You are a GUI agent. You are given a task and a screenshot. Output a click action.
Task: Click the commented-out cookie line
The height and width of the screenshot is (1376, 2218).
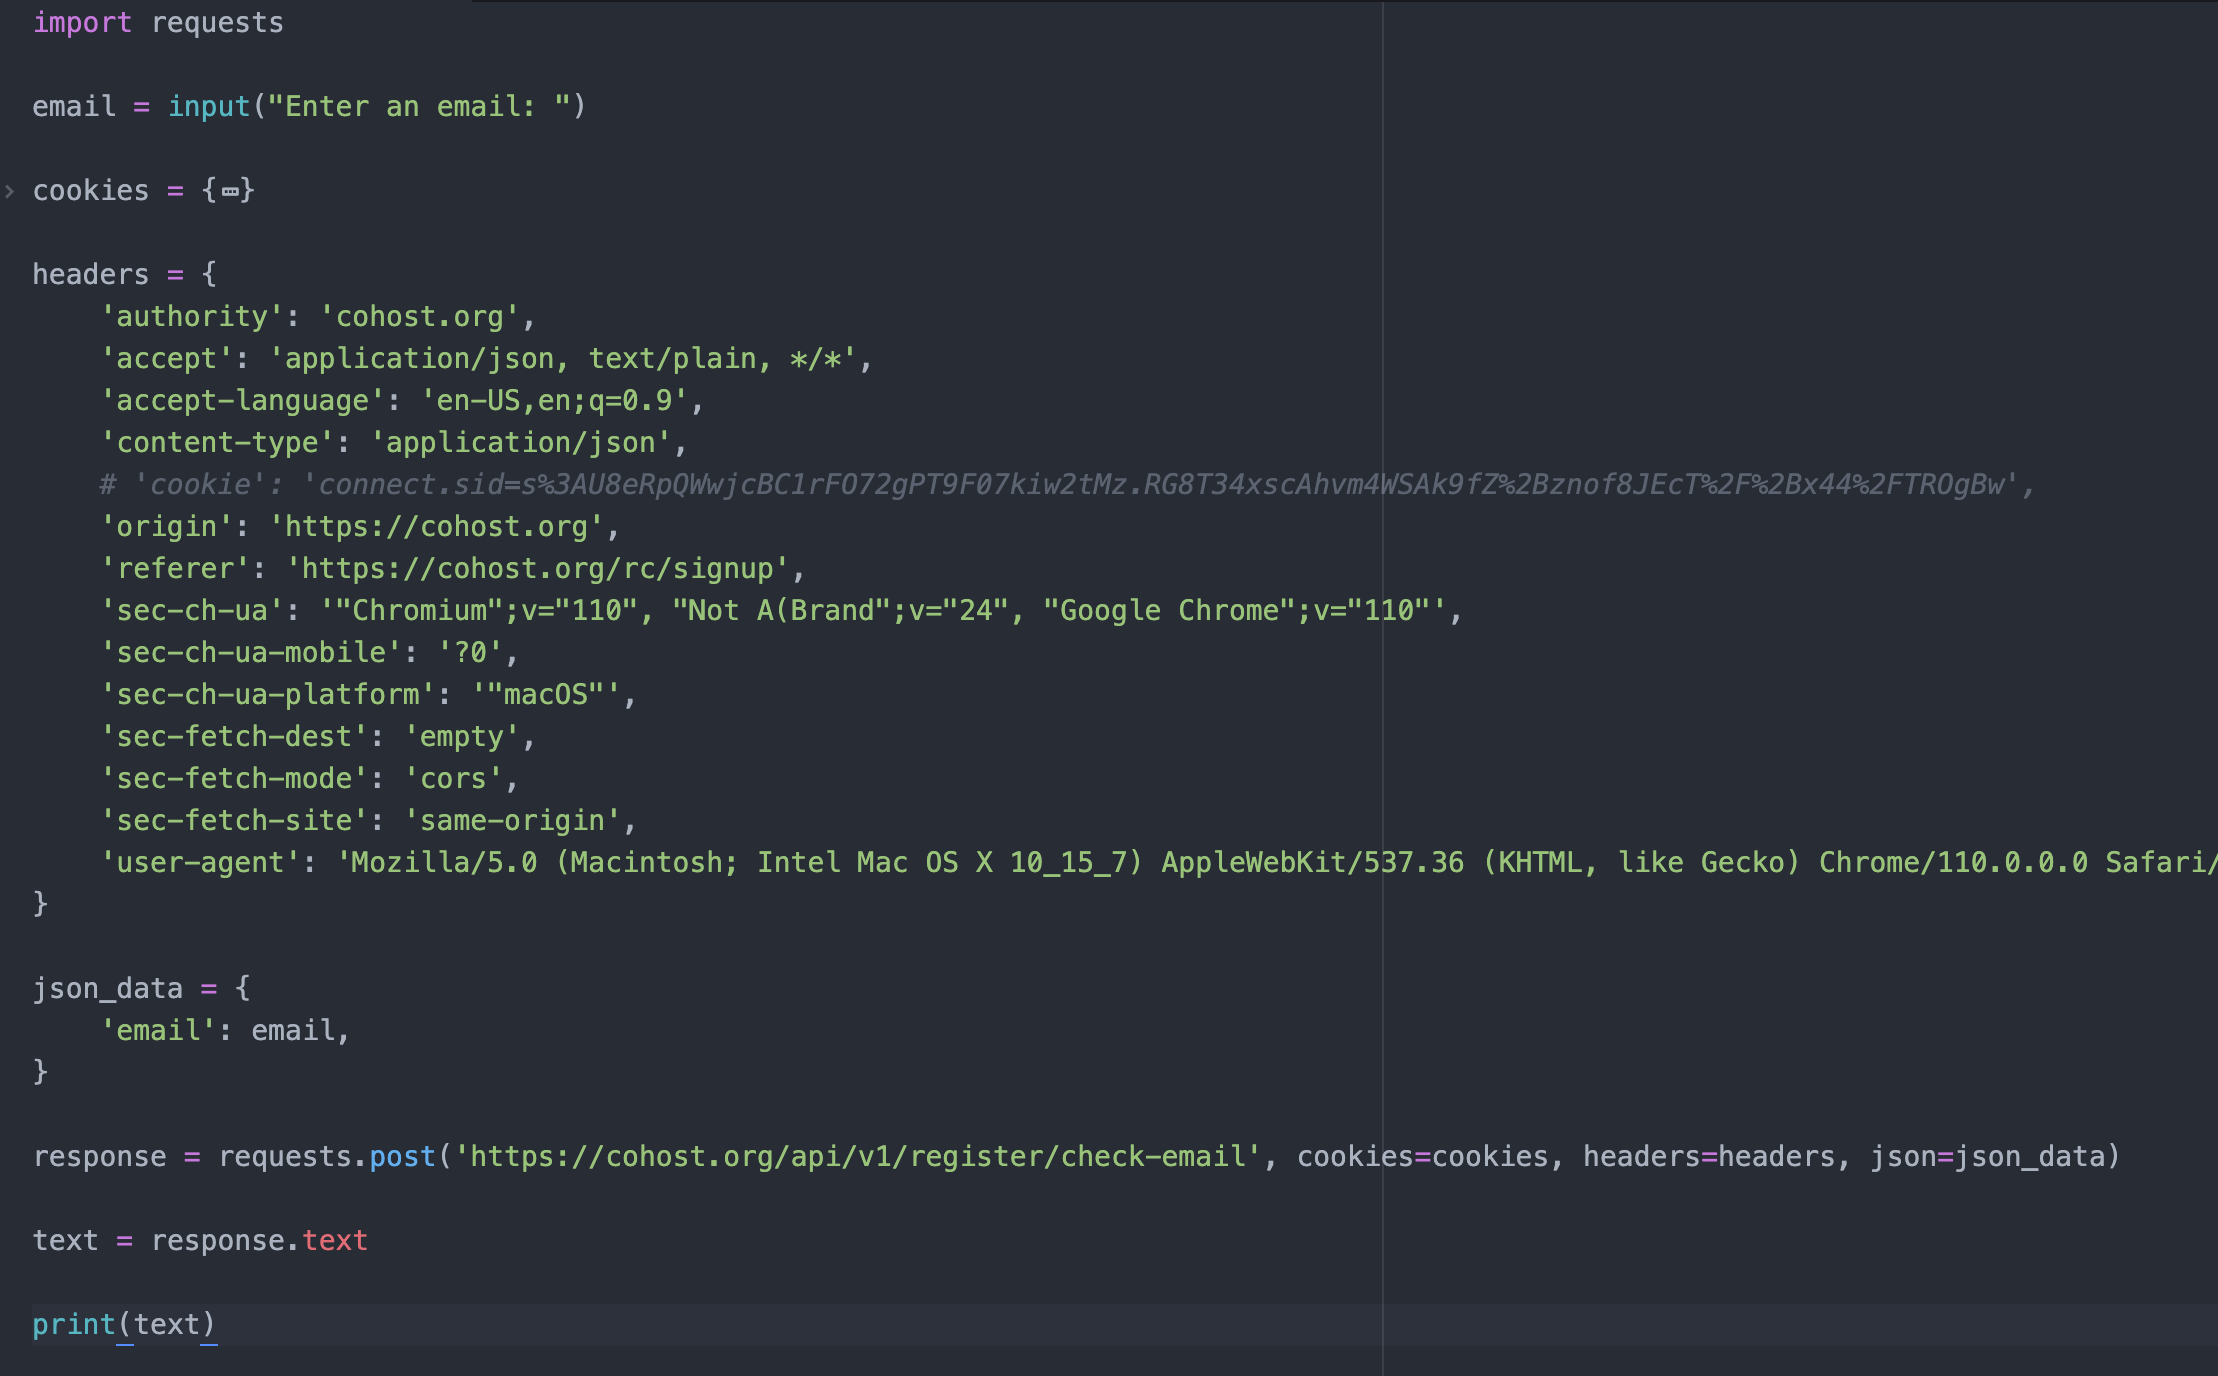(x=1066, y=484)
